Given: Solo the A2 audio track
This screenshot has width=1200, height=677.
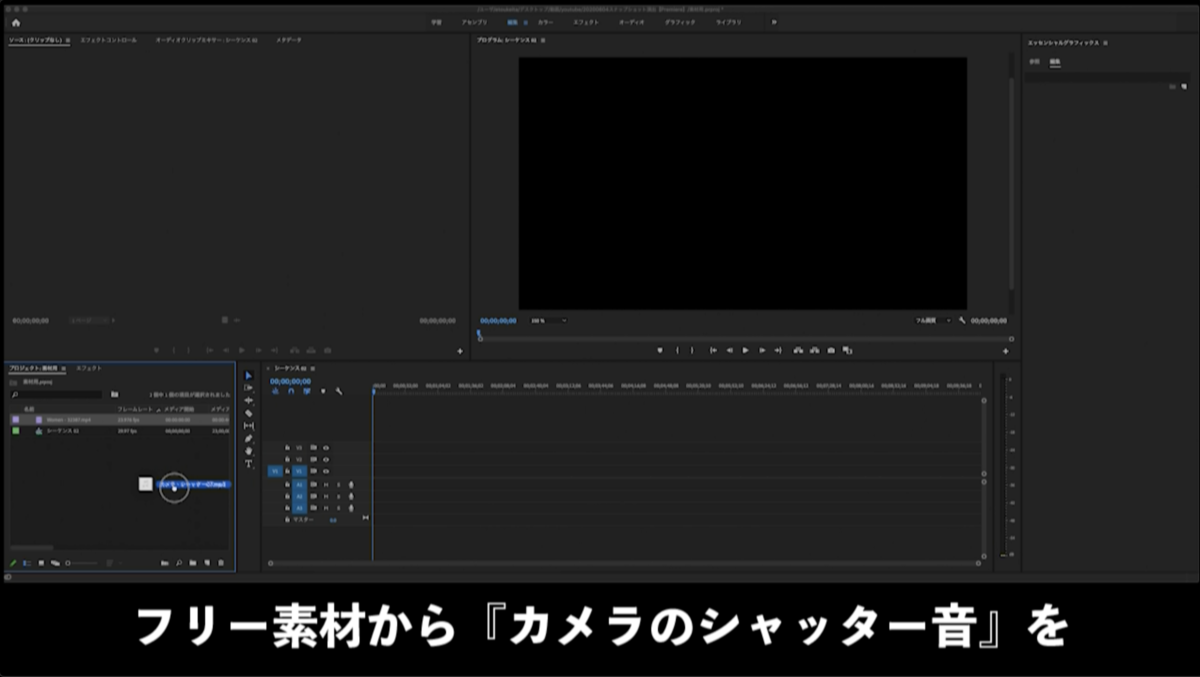Looking at the screenshot, I should pos(339,497).
